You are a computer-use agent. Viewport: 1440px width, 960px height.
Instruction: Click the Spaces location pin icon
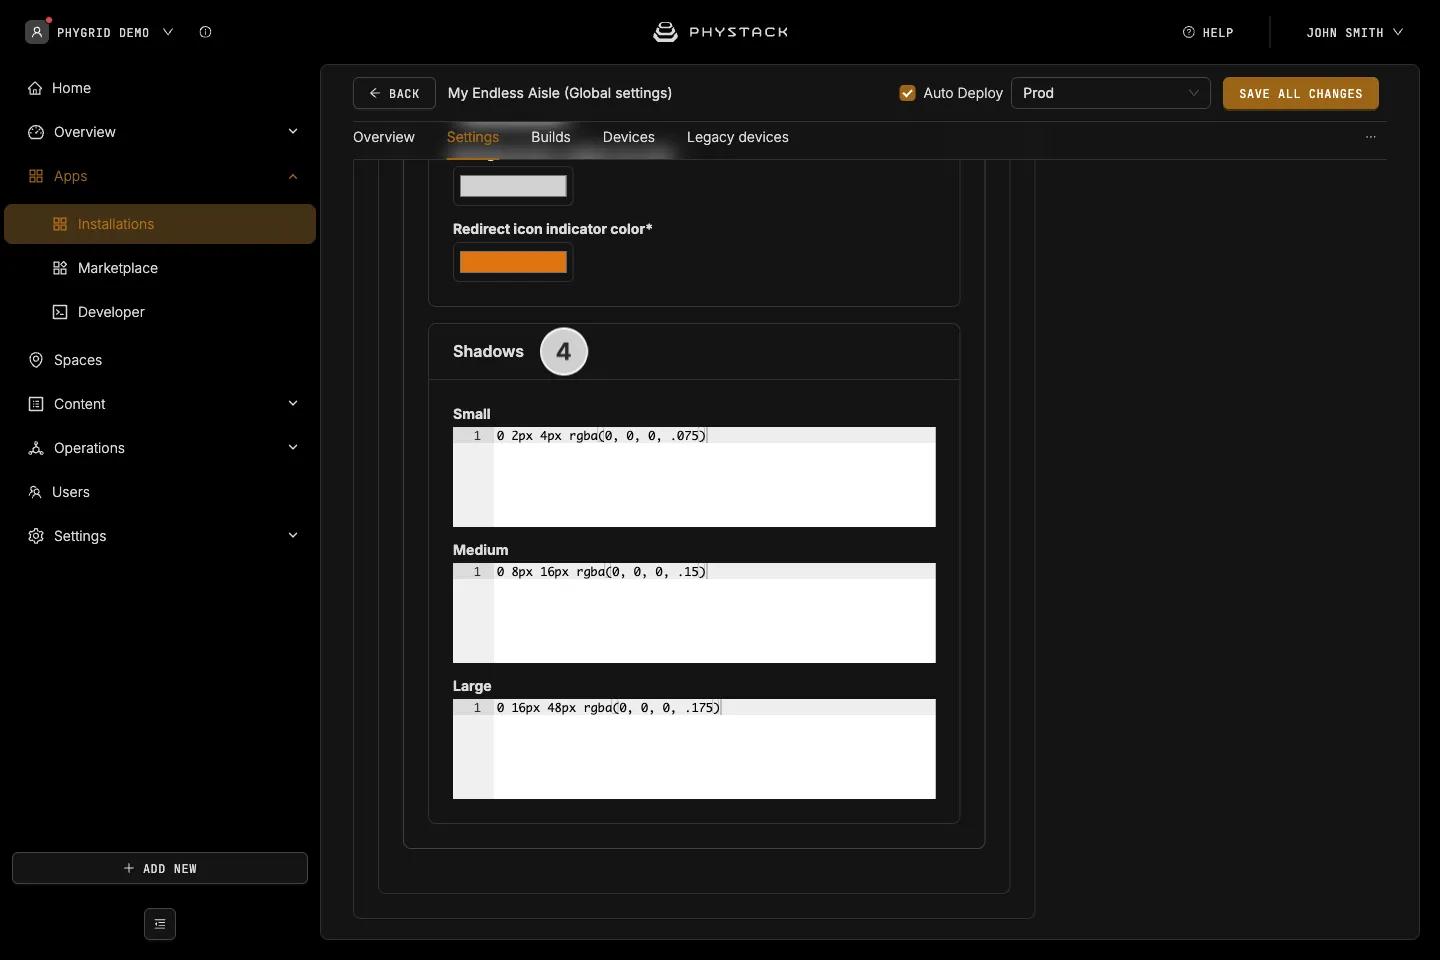point(36,360)
